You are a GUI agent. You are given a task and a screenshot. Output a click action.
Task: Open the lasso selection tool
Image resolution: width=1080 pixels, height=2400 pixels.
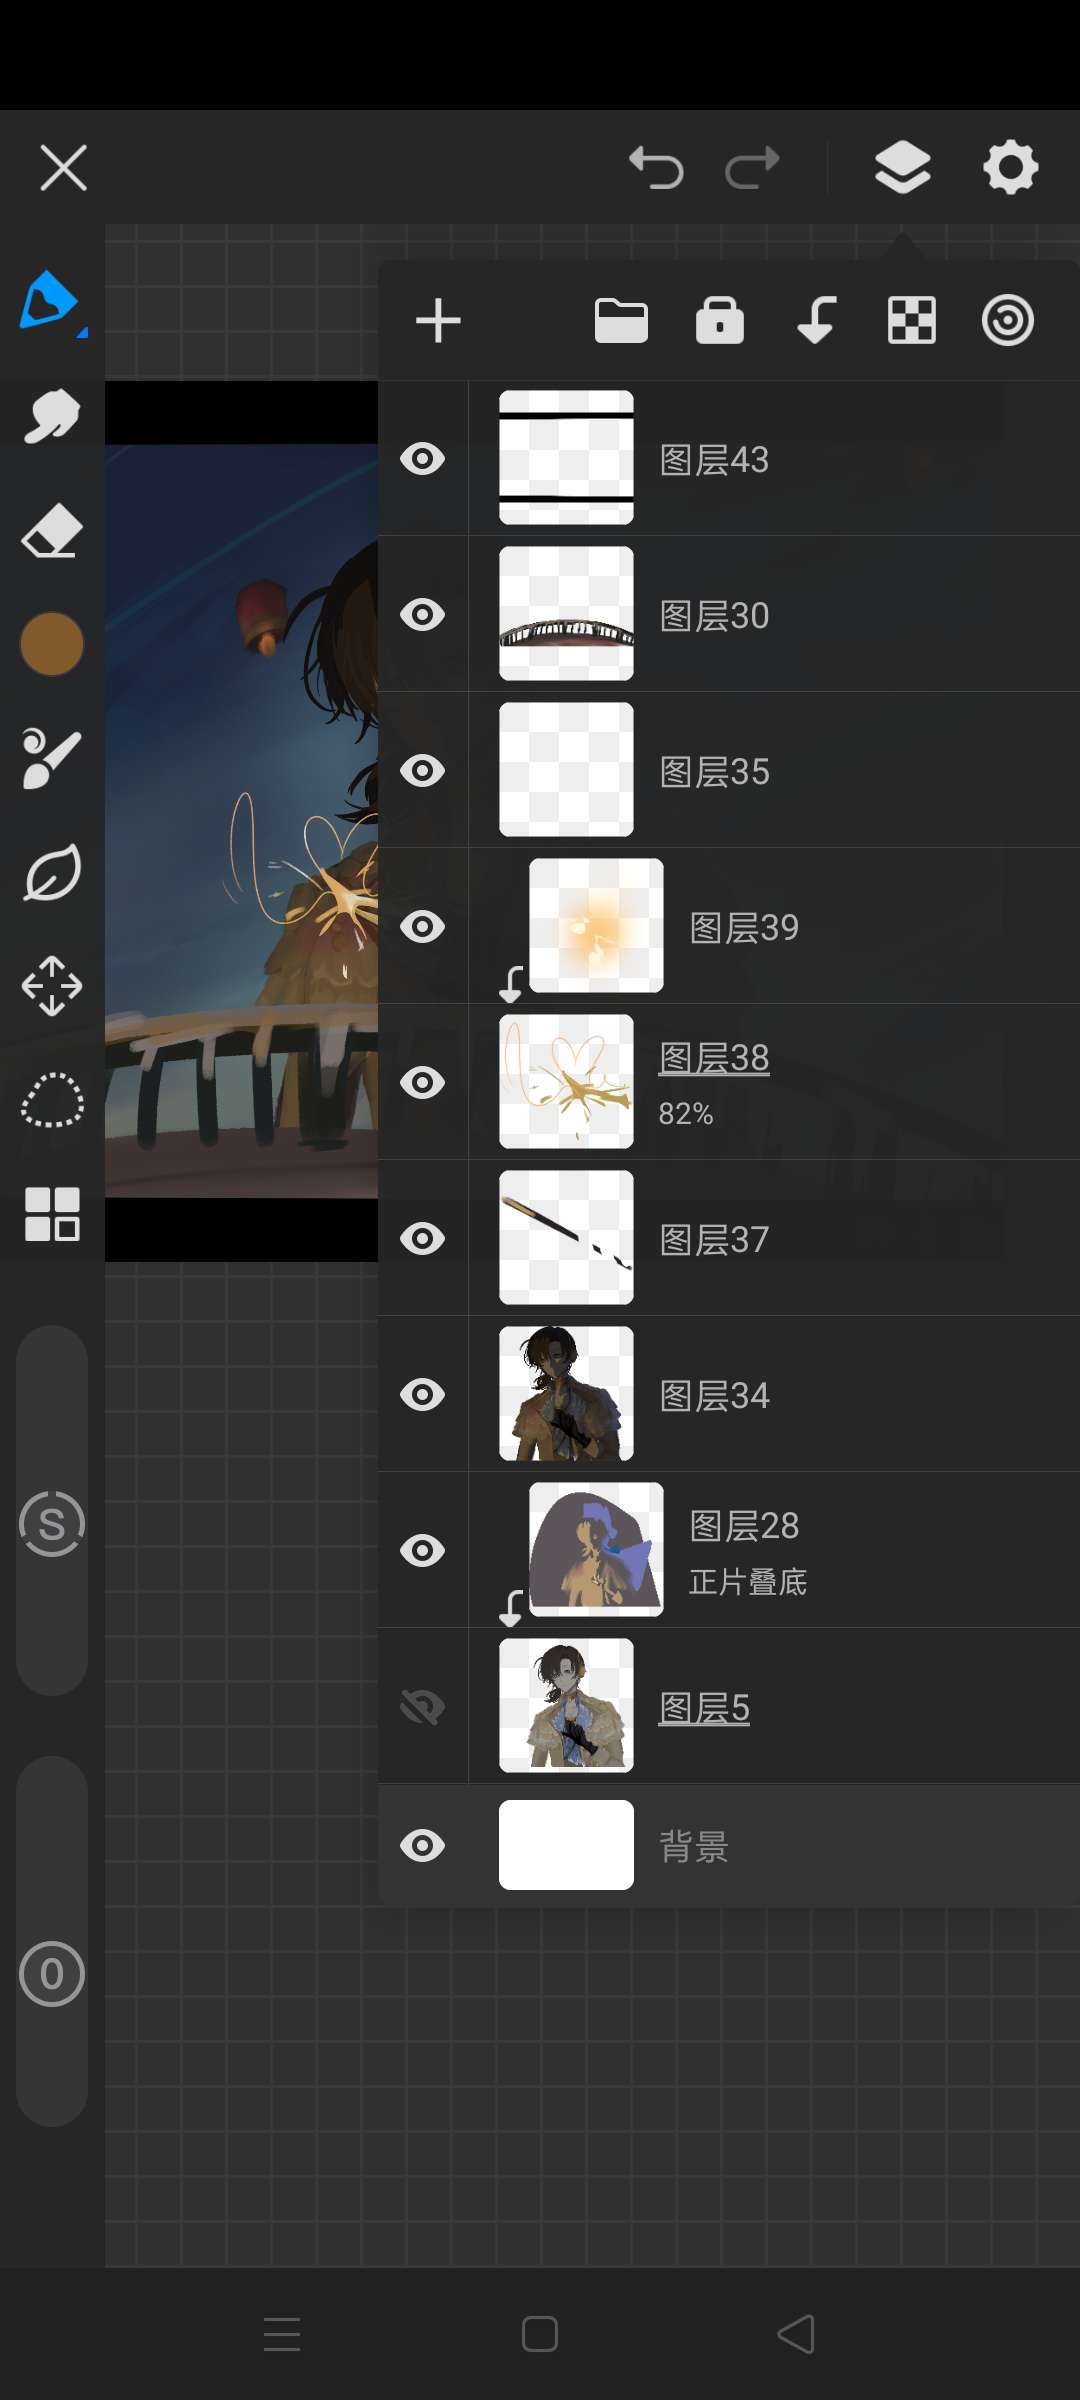pos(52,1100)
